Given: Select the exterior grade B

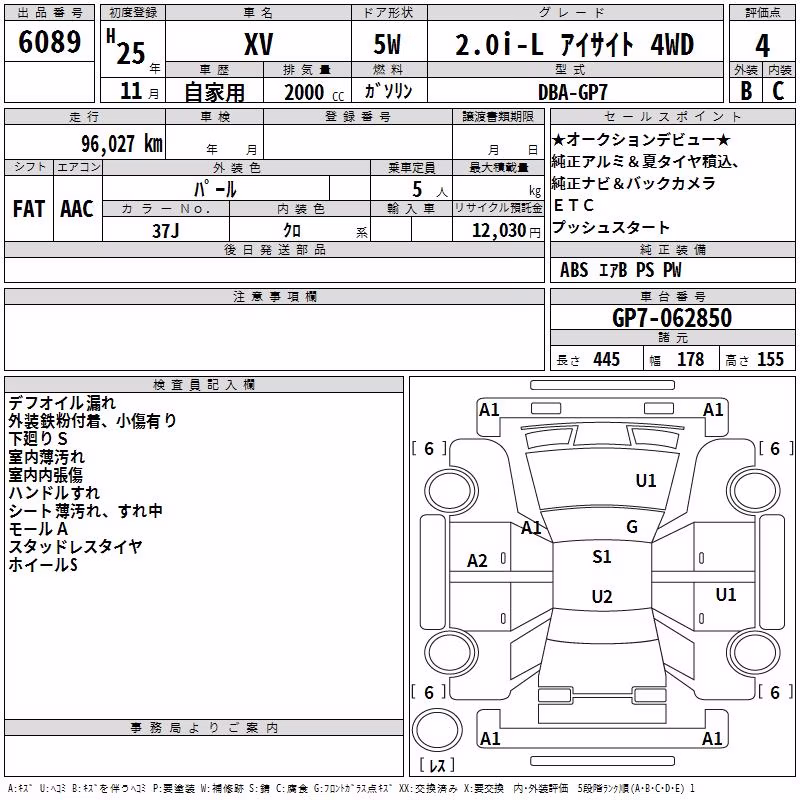Looking at the screenshot, I should pyautogui.click(x=746, y=91).
